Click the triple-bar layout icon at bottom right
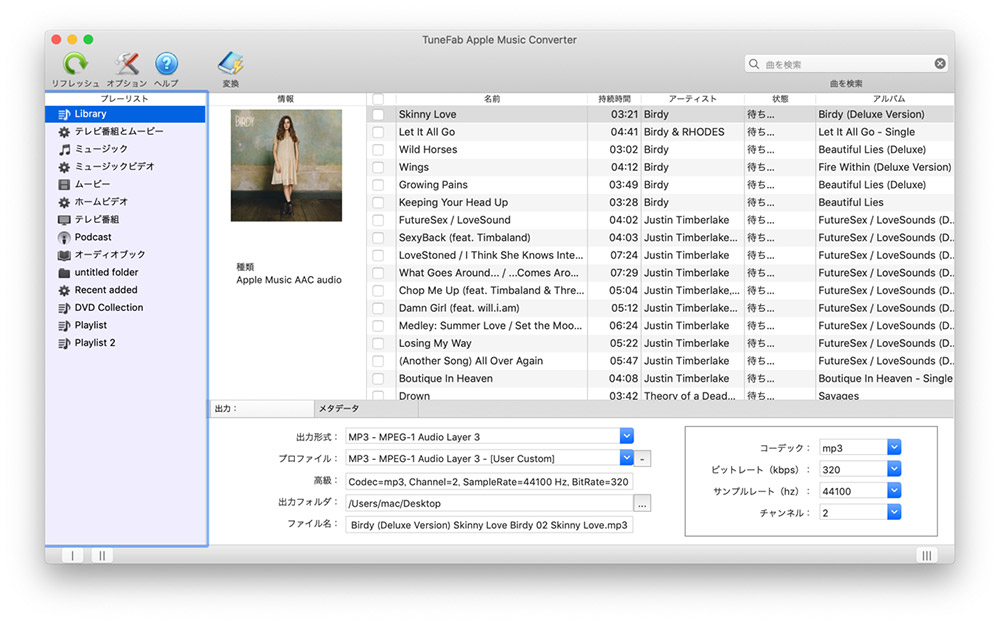This screenshot has width=1000, height=624. click(x=927, y=556)
